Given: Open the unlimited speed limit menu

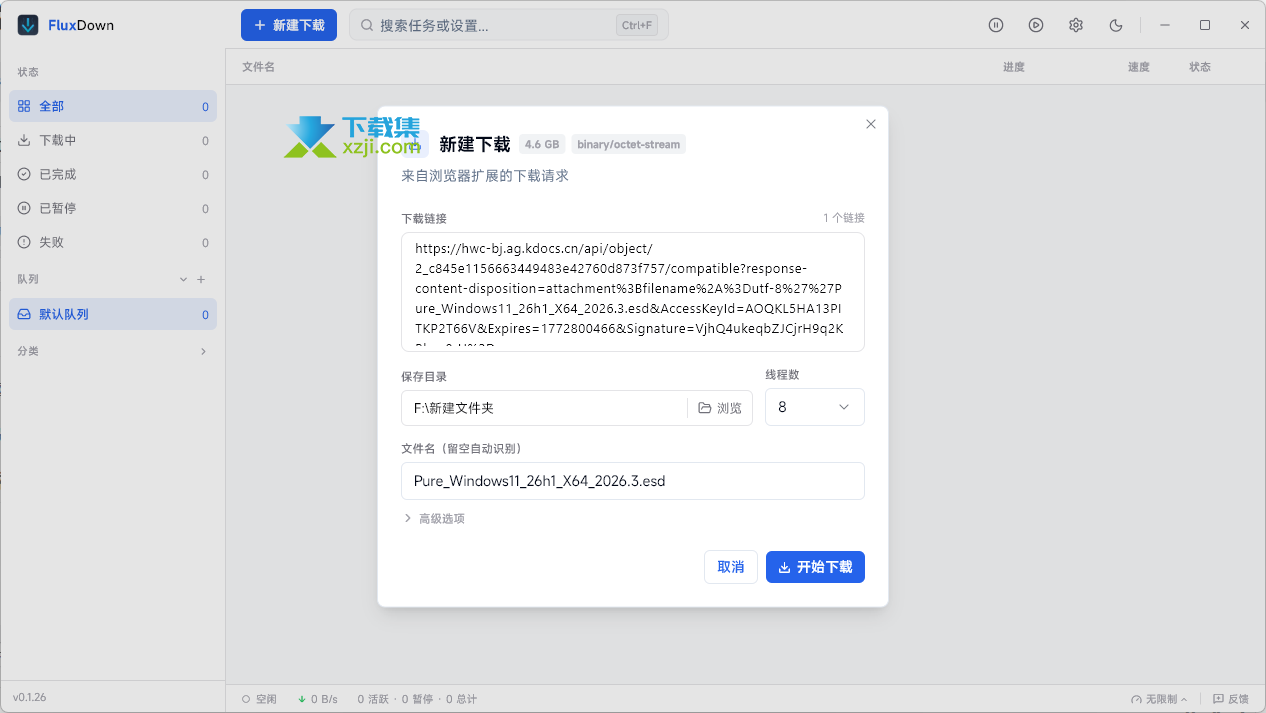Looking at the screenshot, I should 1160,699.
